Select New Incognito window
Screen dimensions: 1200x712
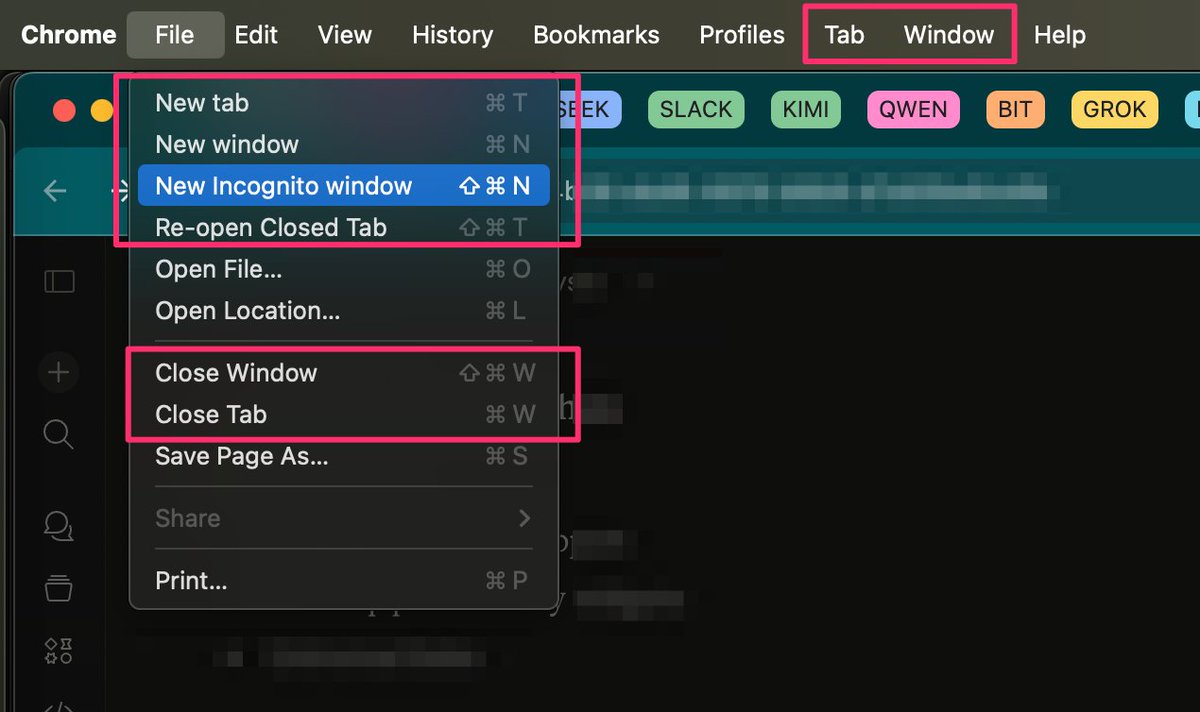pos(343,186)
